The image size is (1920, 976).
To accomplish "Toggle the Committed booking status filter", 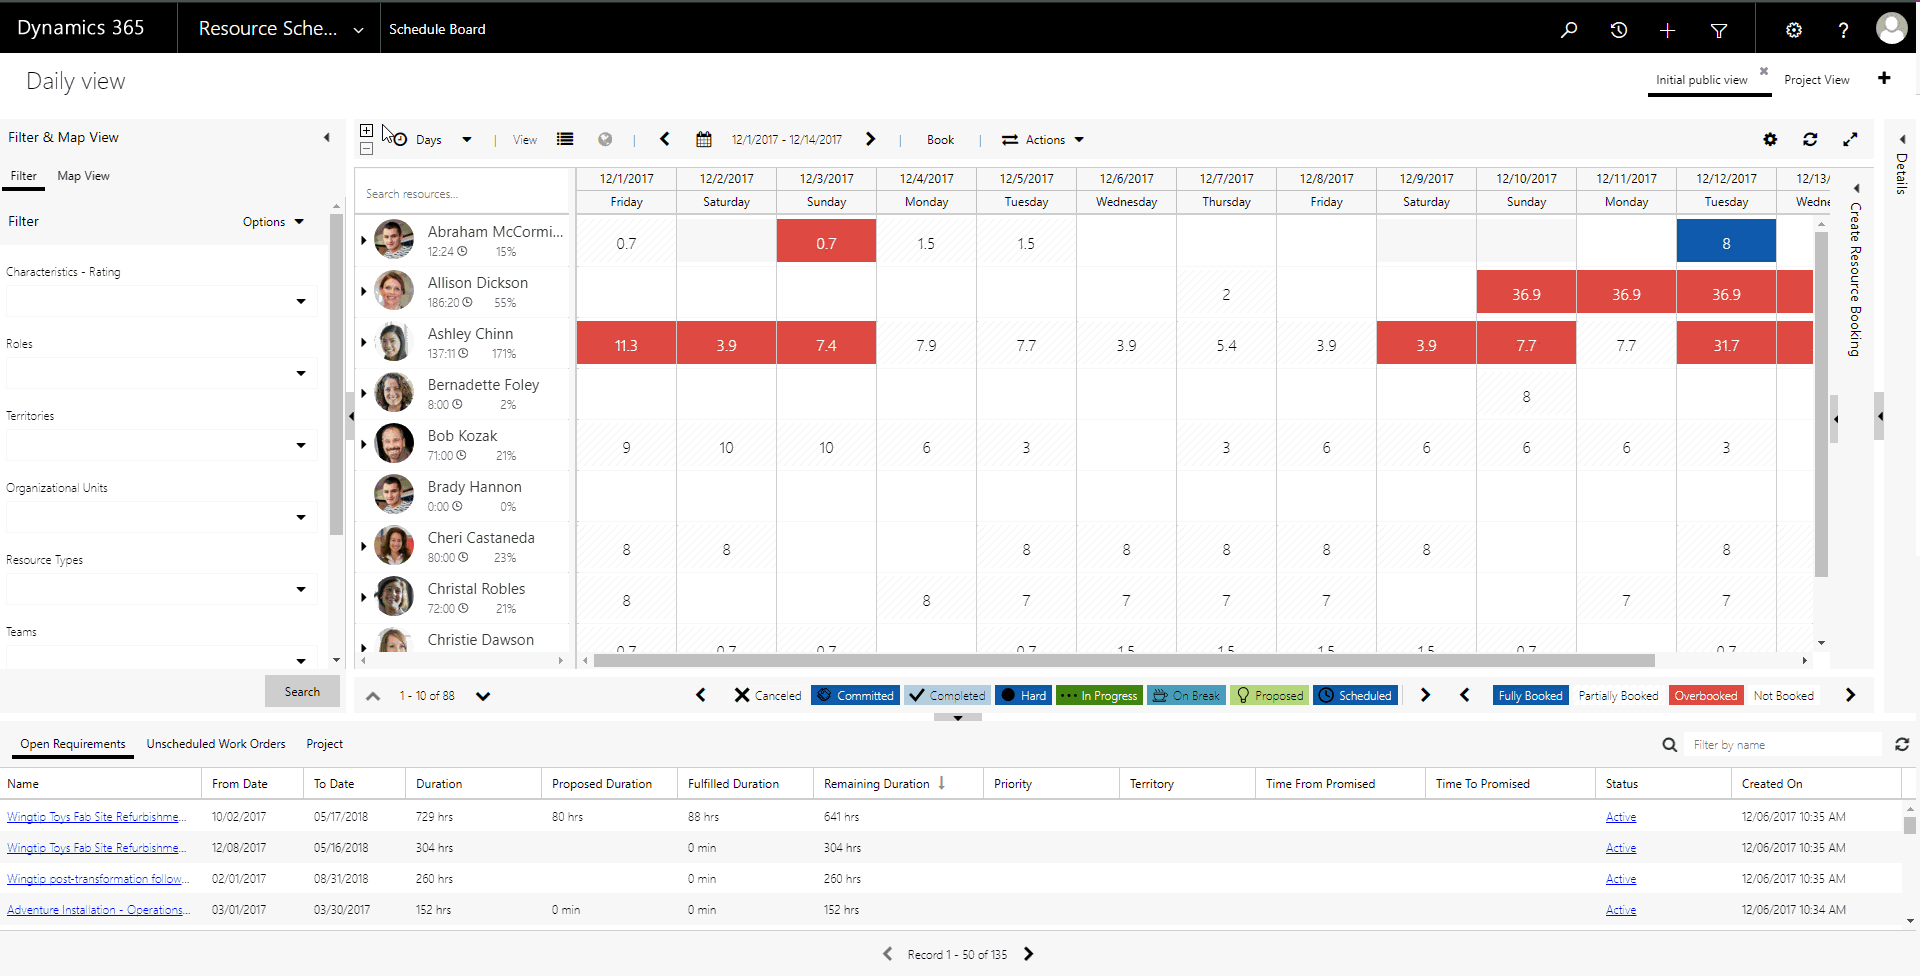I will coord(855,695).
